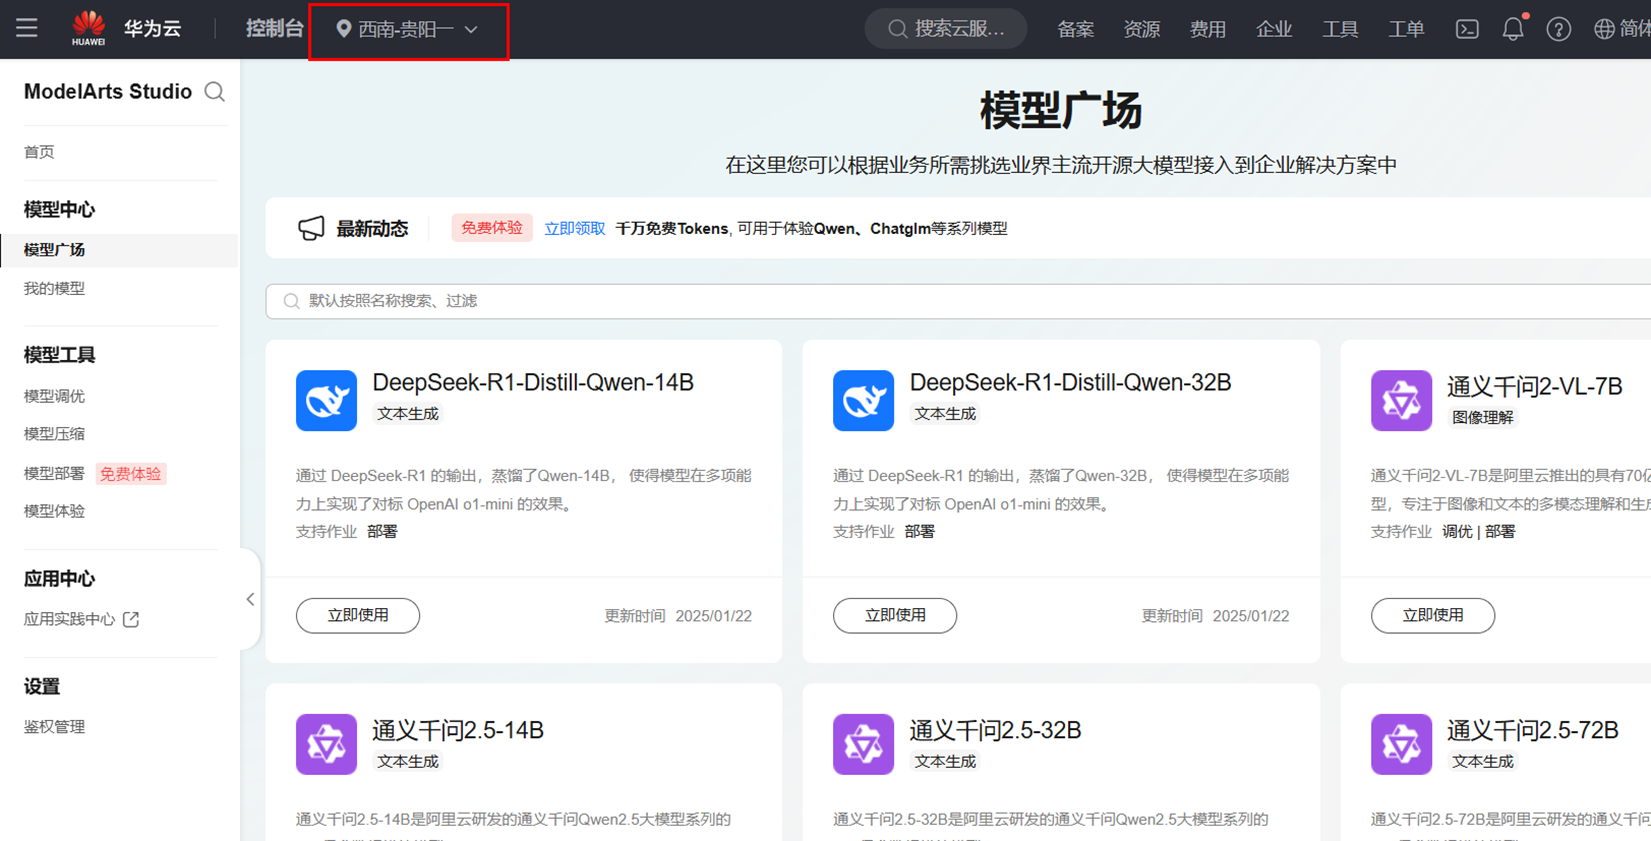The width and height of the screenshot is (1651, 841).
Task: Open the 通义千问2.5-32B model title
Action: click(x=995, y=730)
